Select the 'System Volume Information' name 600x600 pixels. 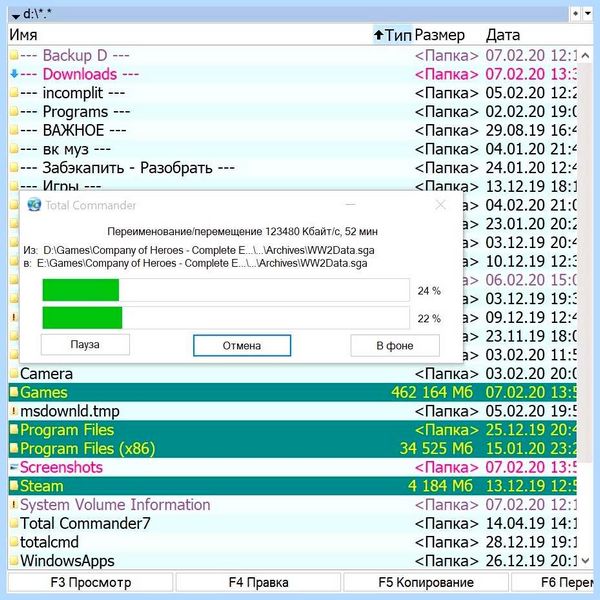[x=115, y=505]
